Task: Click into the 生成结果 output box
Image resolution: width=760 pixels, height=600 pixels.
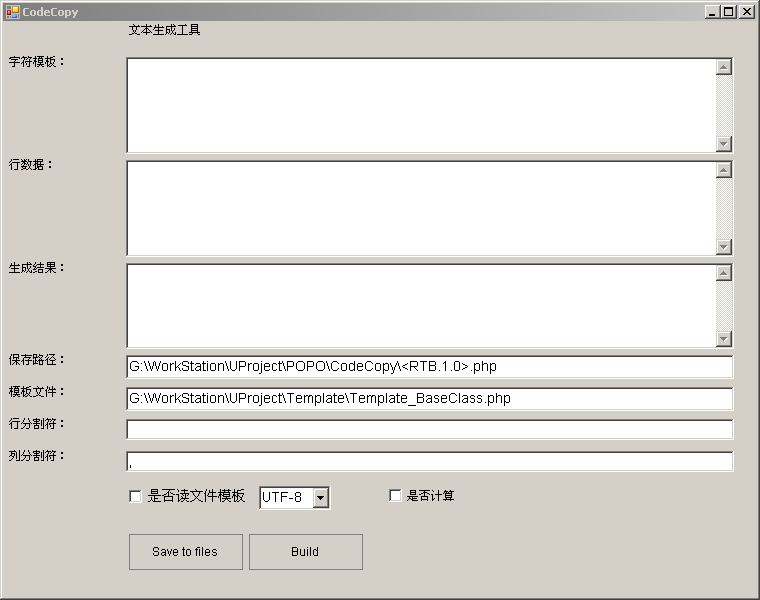Action: pos(420,306)
